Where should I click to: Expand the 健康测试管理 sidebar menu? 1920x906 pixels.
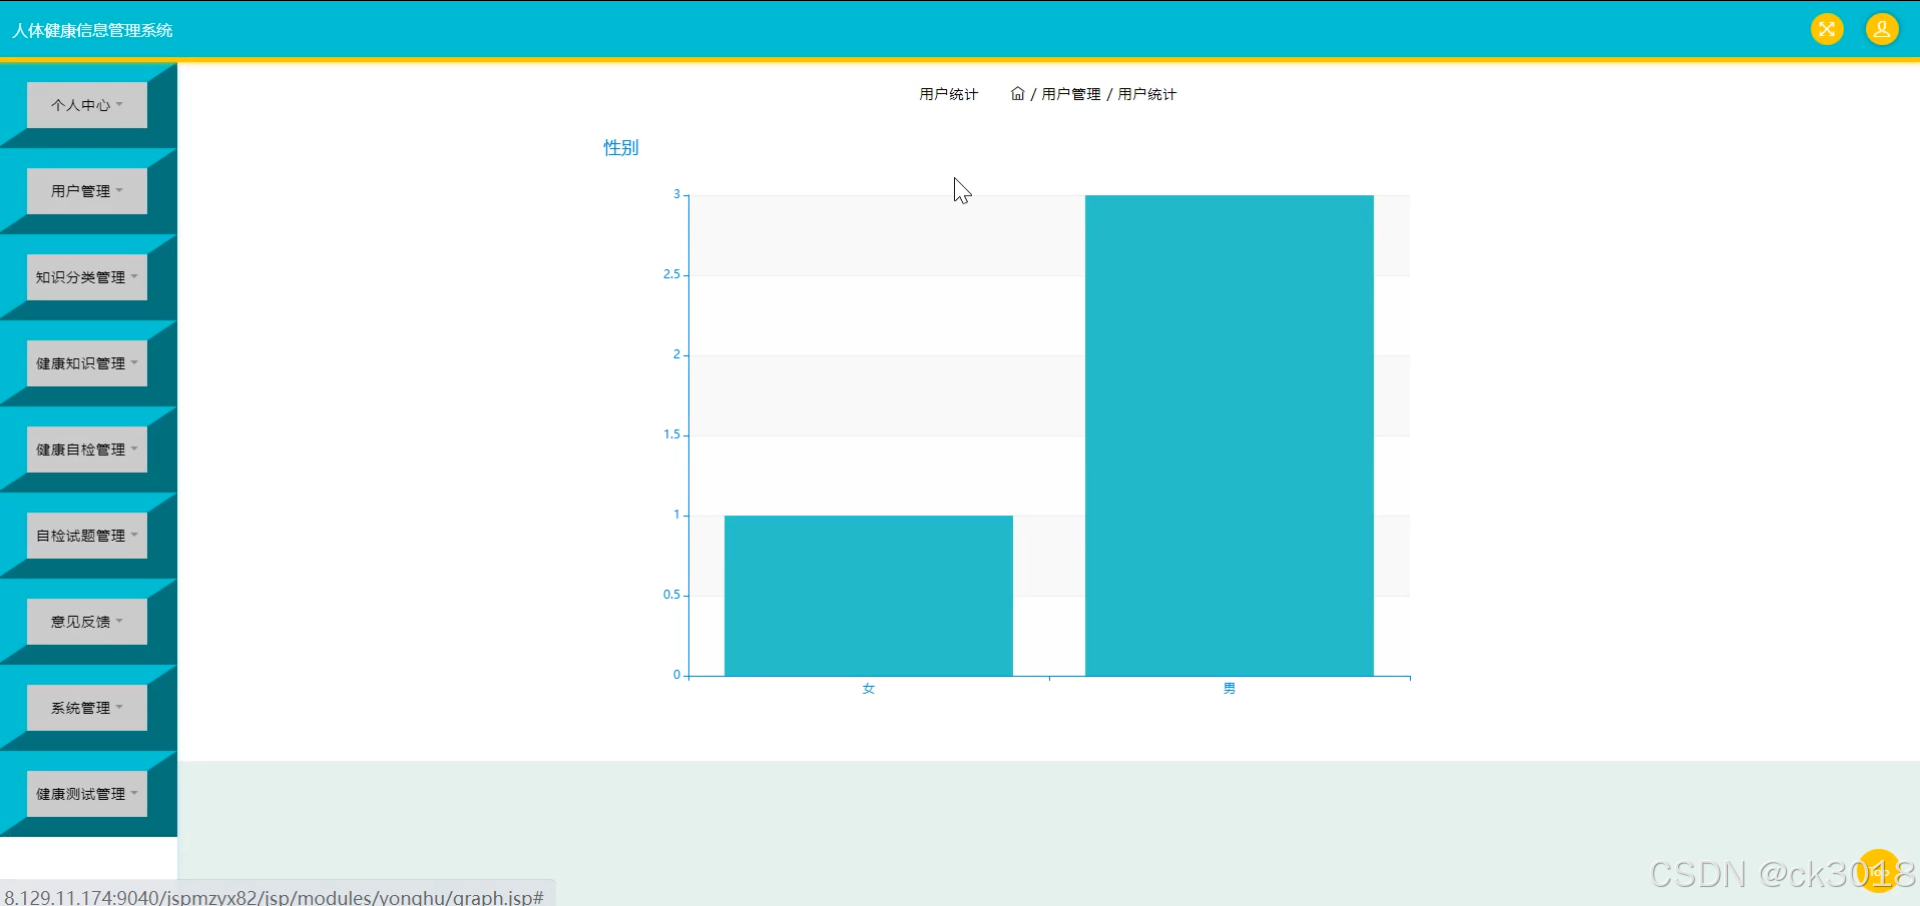point(87,793)
